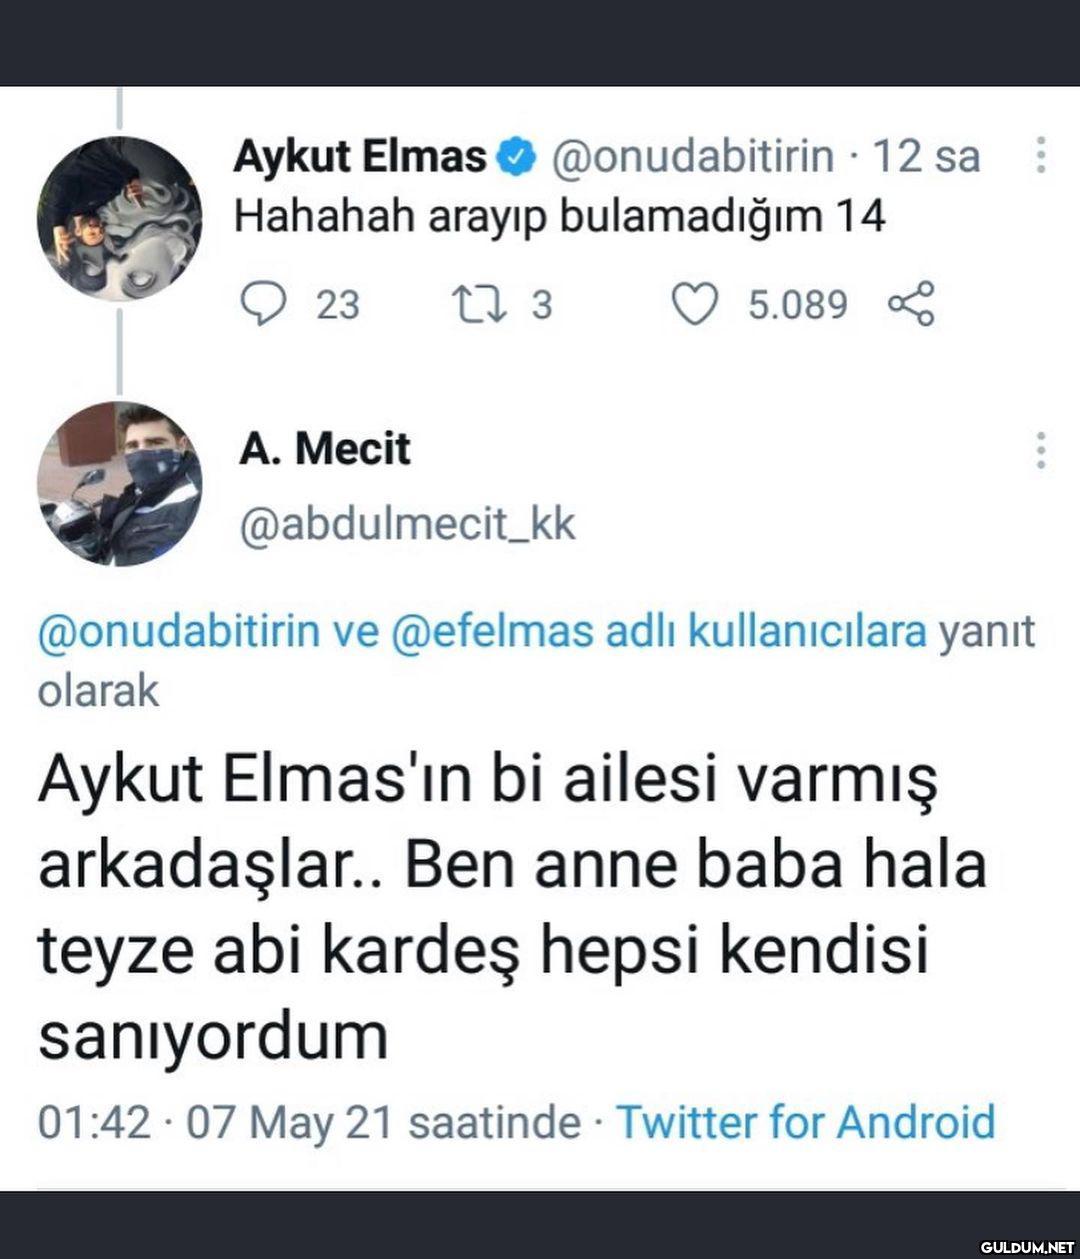Open Aykut Elmas tweet options menu
This screenshot has height=1259, width=1080.
tap(1041, 156)
